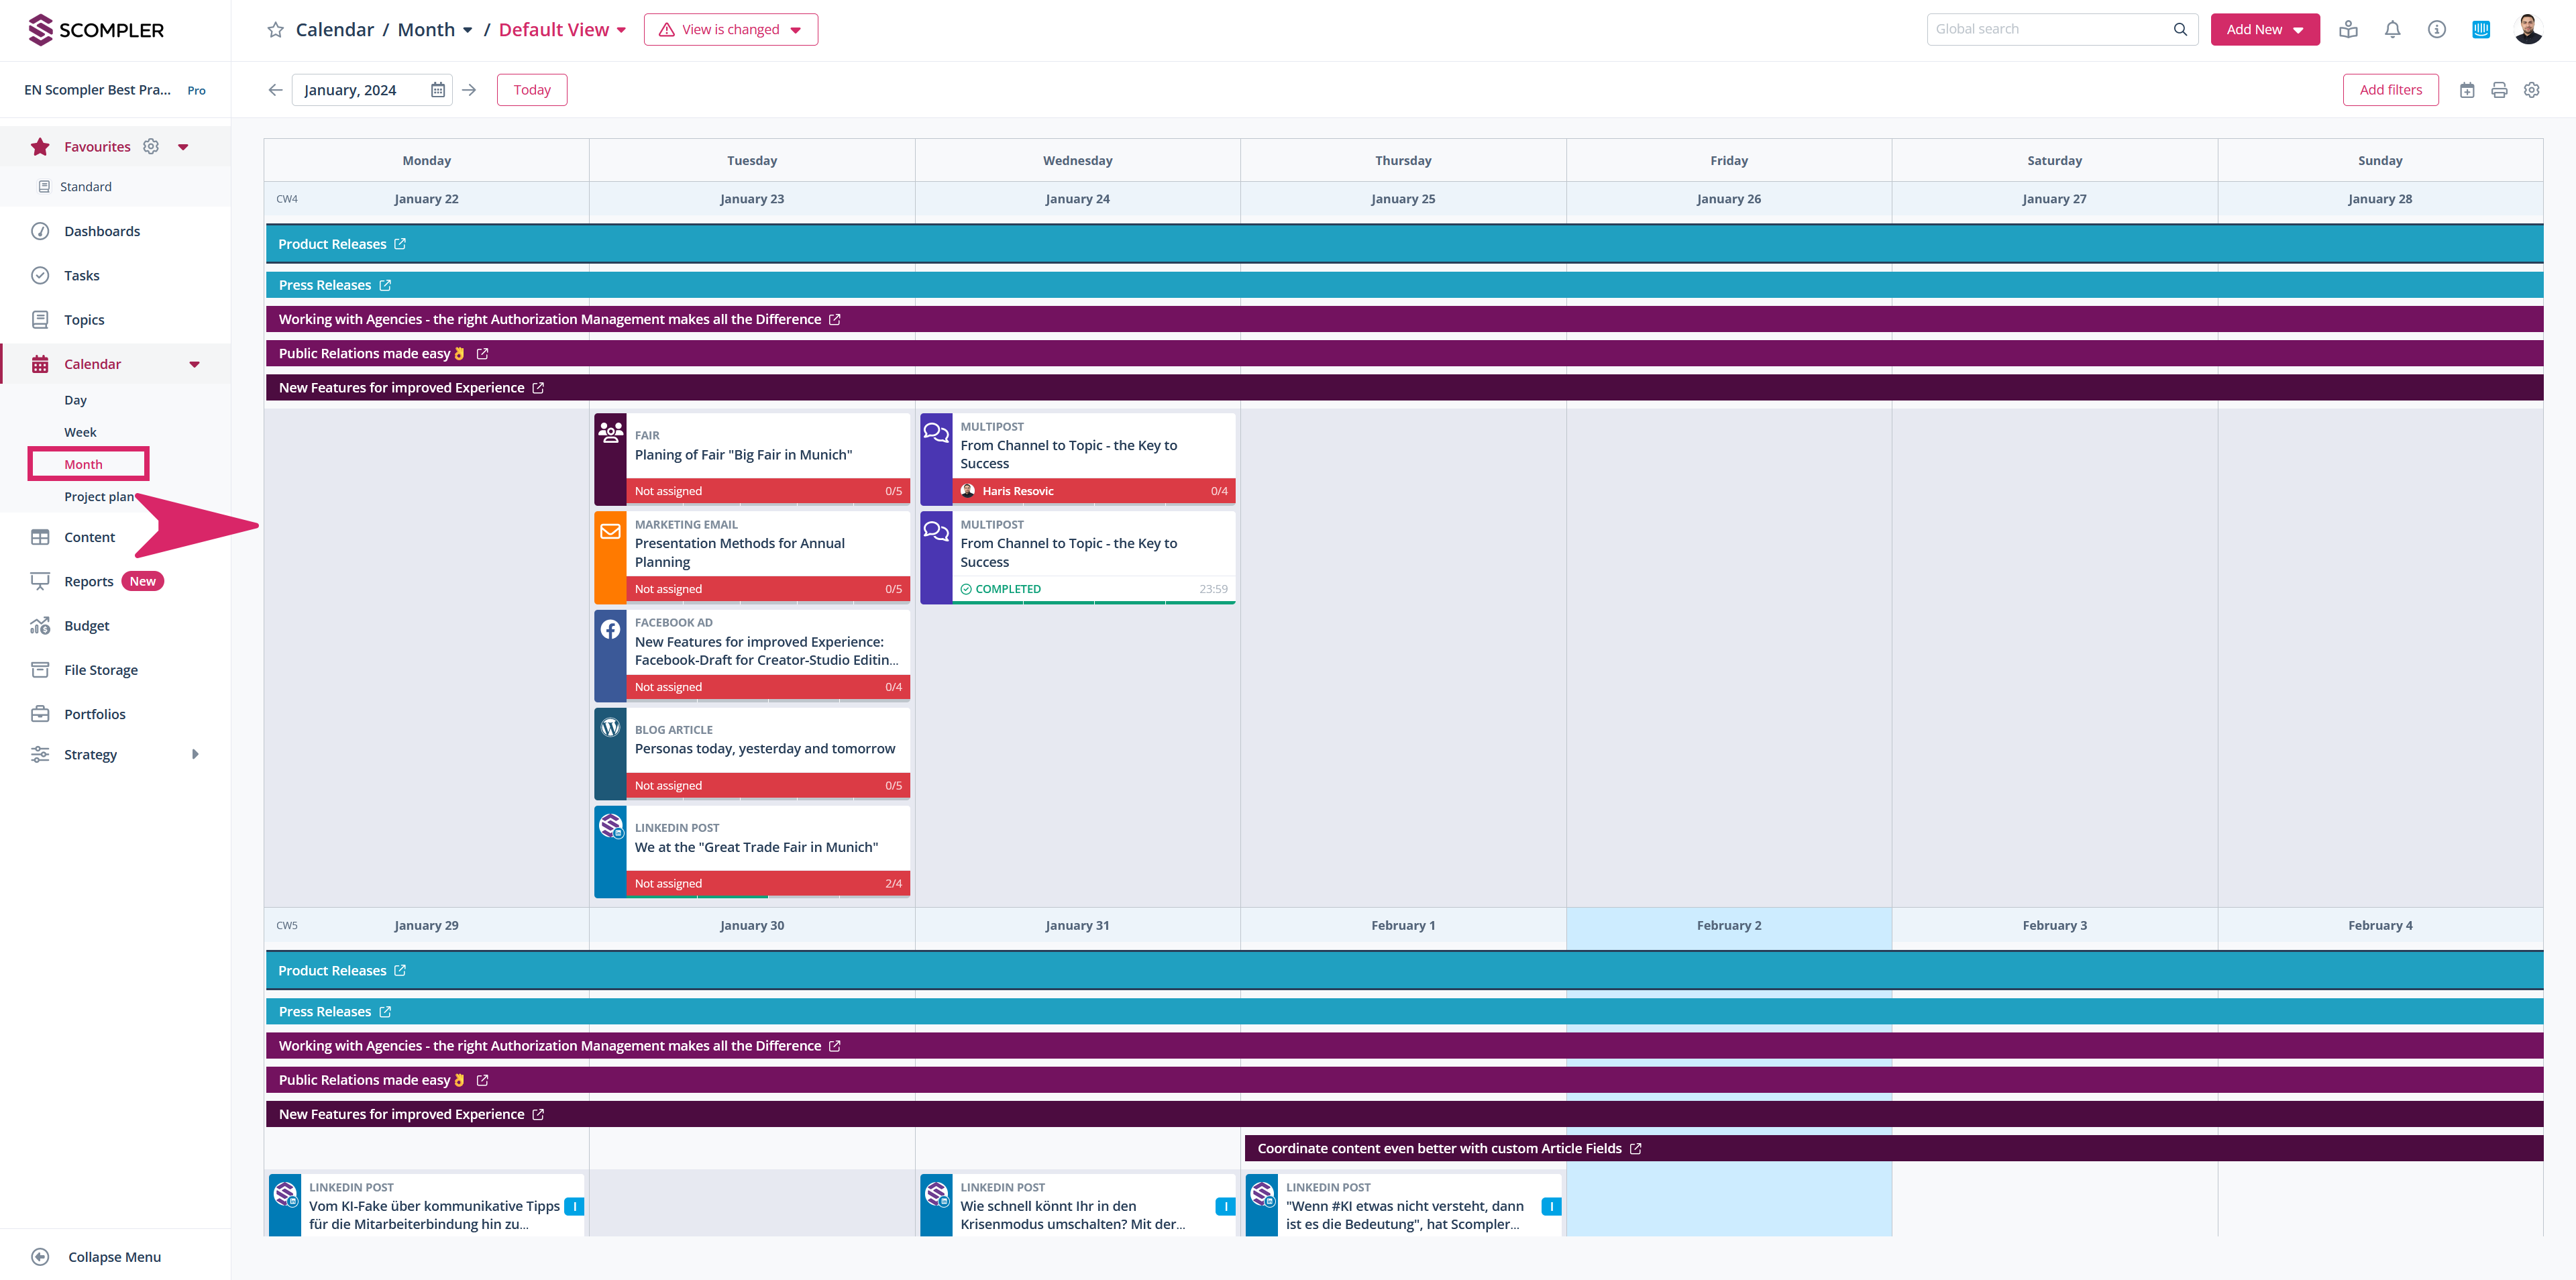This screenshot has height=1280, width=2576.
Task: Click into the Global search field
Action: (x=2050, y=29)
